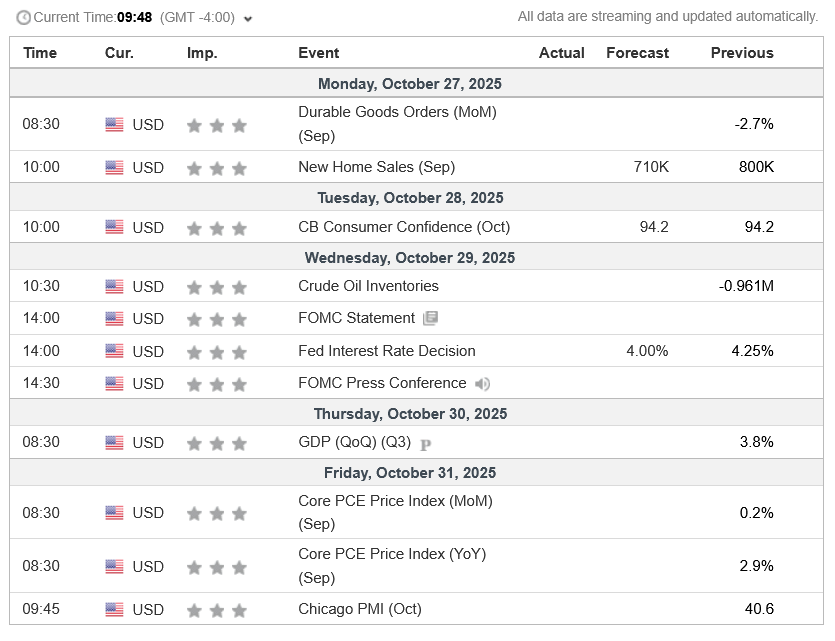Click the 710K forecast for New Home Sales
This screenshot has height=641, width=835.
tap(651, 167)
